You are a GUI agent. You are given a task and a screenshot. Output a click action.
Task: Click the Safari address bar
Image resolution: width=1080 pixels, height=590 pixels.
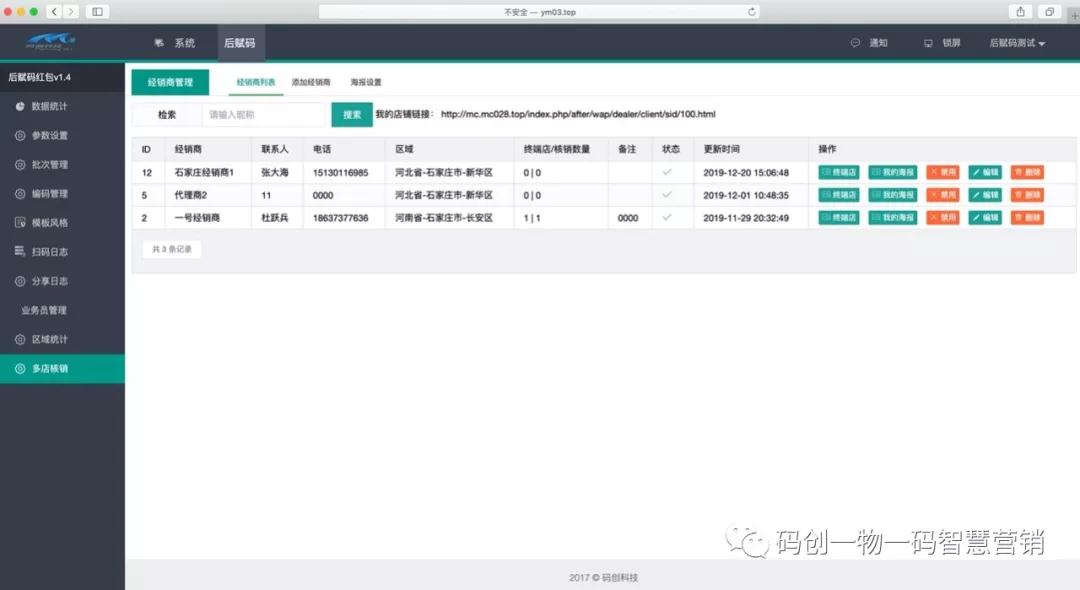(539, 12)
